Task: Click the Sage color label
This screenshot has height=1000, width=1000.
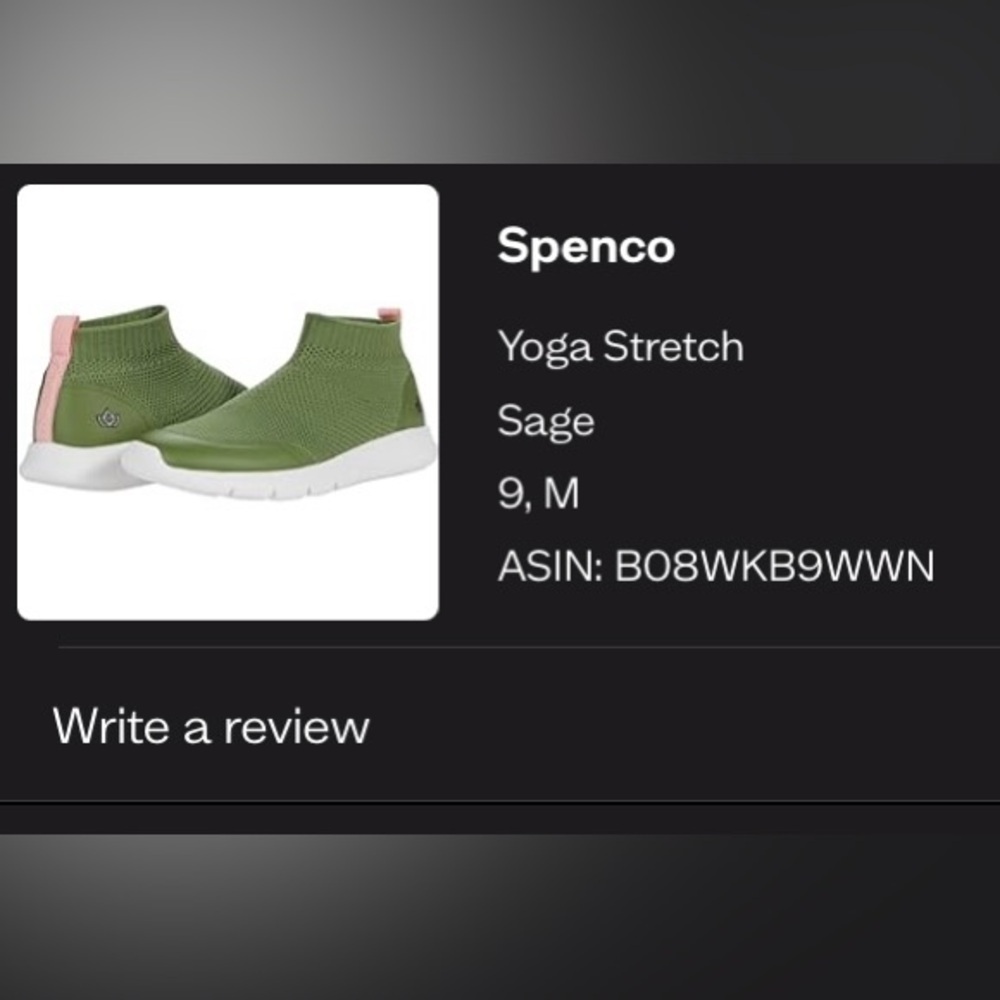Action: click(546, 421)
